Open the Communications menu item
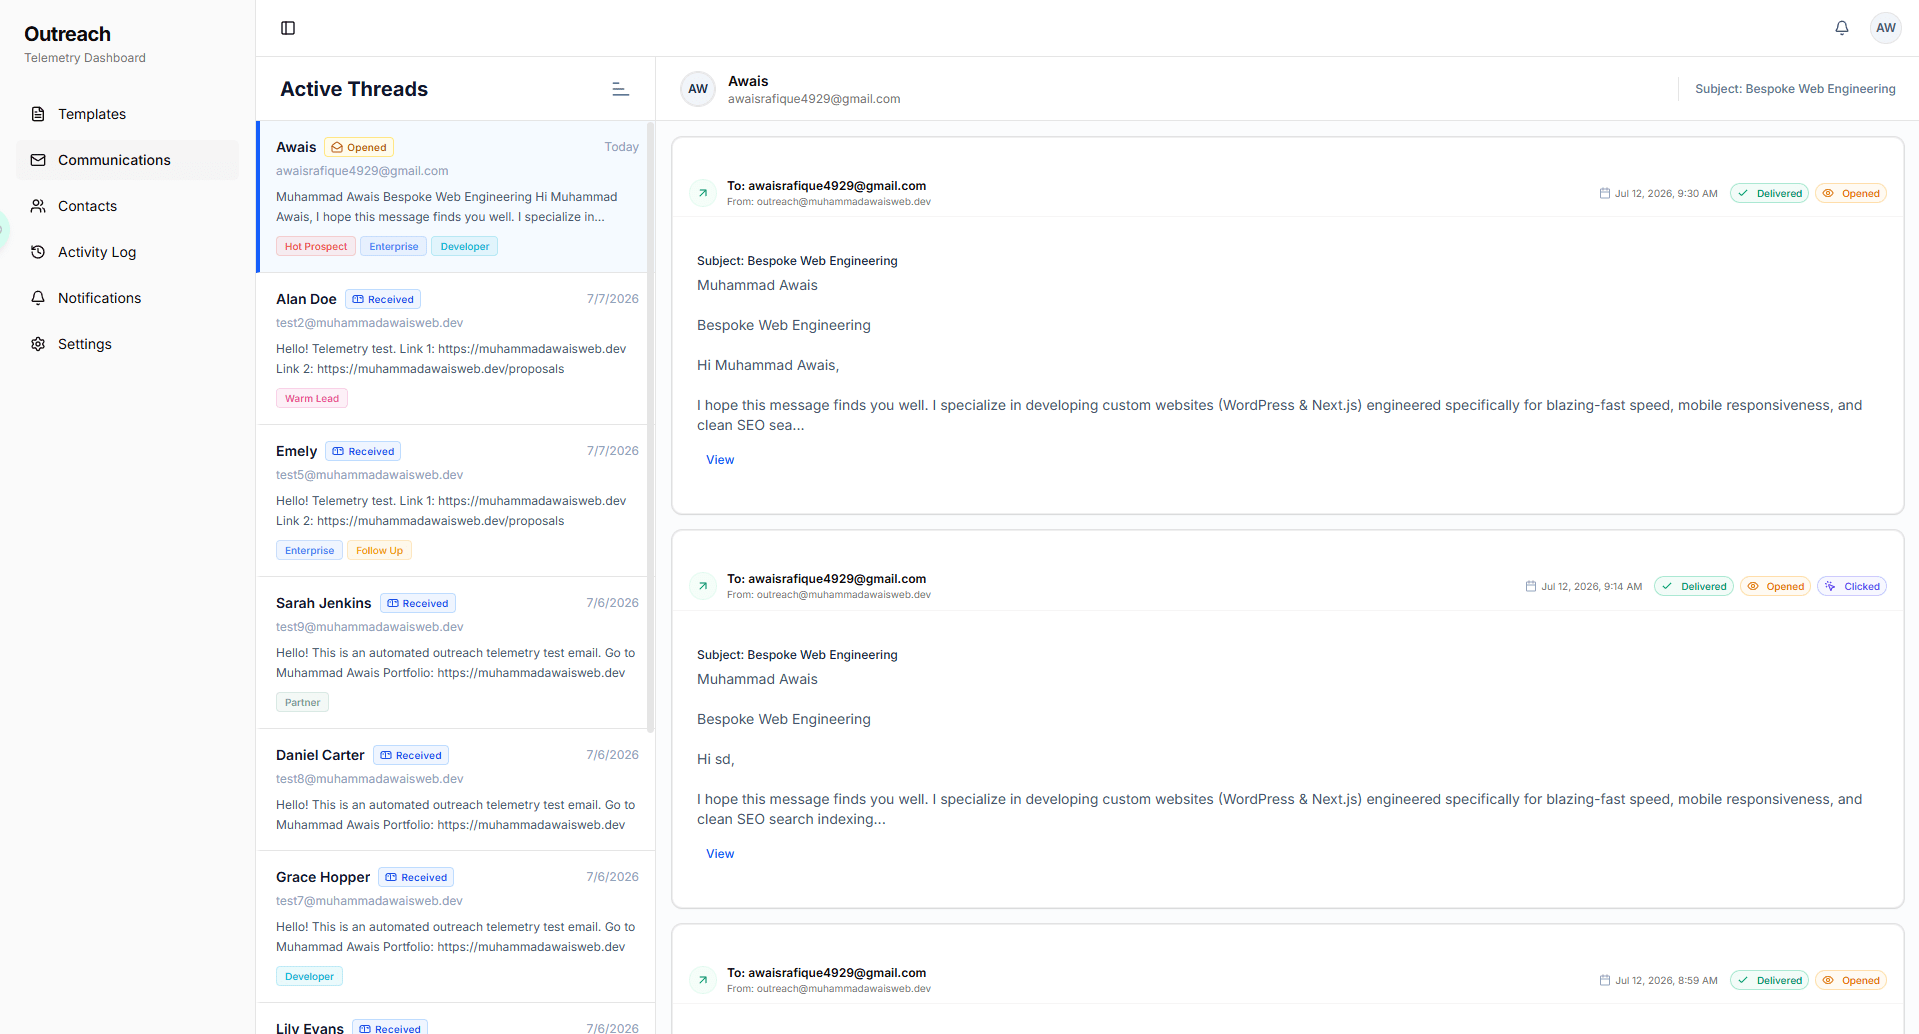This screenshot has height=1034, width=1919. click(x=127, y=160)
